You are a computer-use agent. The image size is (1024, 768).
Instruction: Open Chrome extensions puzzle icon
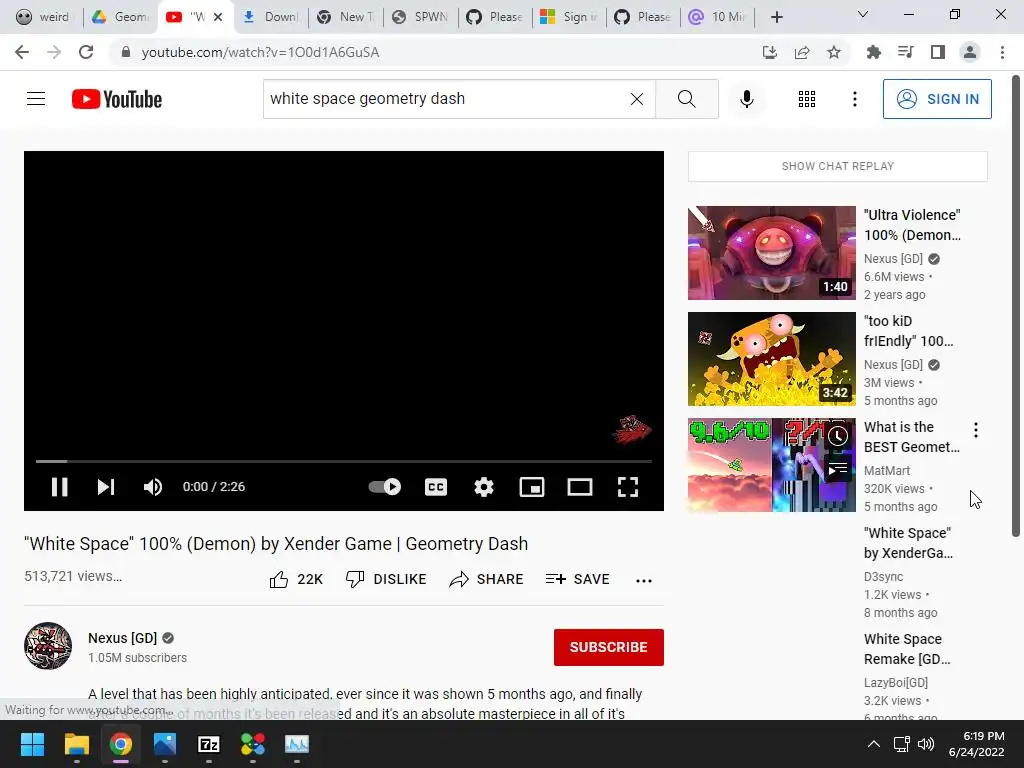click(874, 52)
